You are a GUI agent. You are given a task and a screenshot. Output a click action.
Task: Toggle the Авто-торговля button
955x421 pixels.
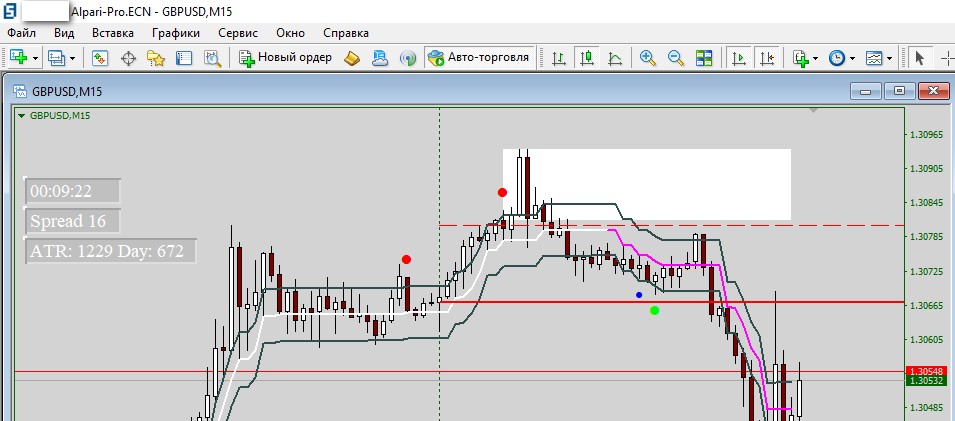coord(479,58)
